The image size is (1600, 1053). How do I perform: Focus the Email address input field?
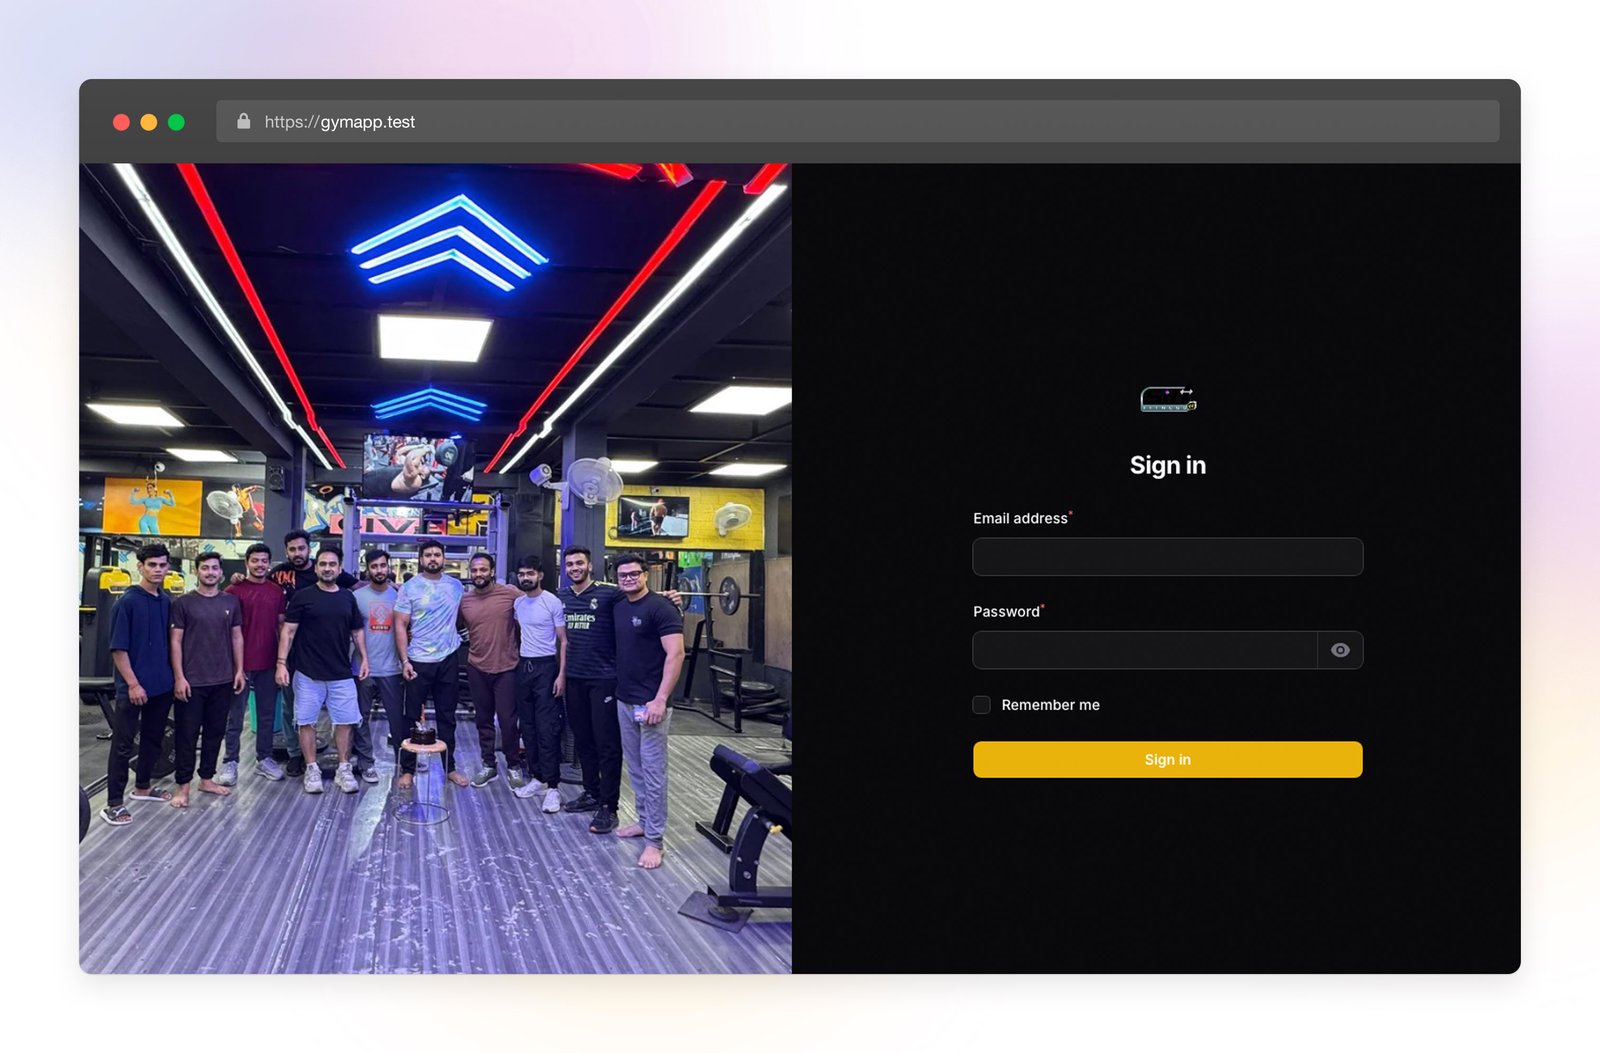pyautogui.click(x=1167, y=557)
